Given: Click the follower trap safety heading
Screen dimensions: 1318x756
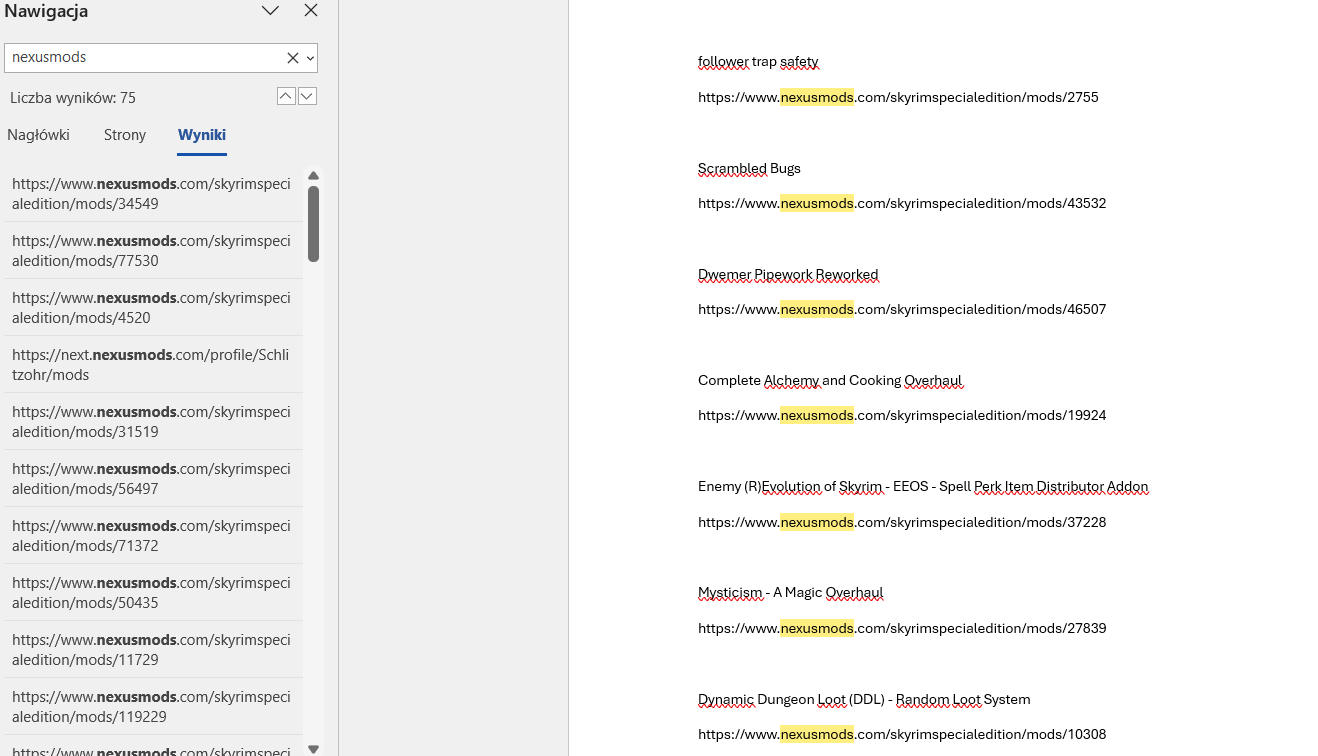Looking at the screenshot, I should point(758,62).
